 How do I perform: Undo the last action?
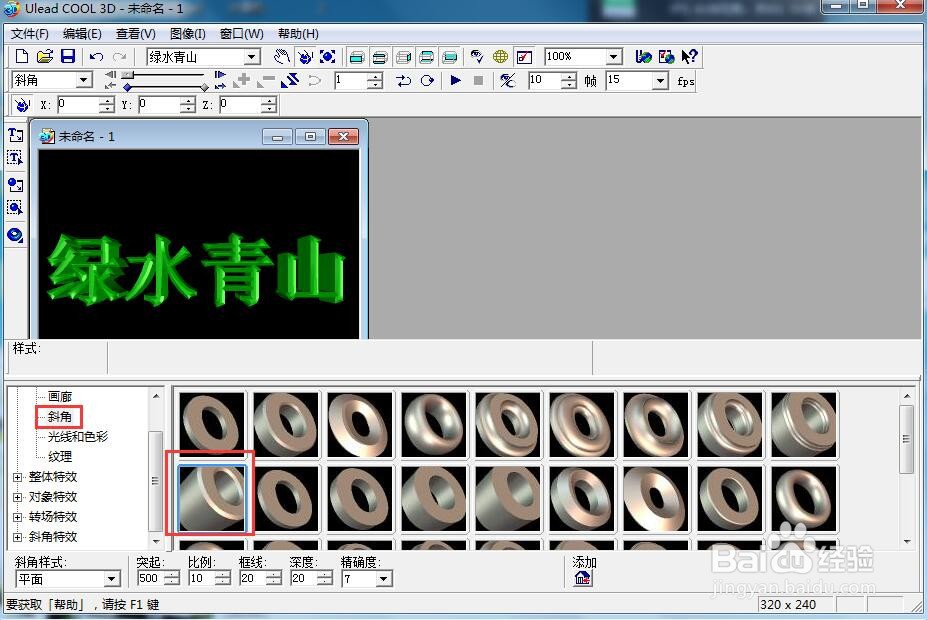coord(96,57)
